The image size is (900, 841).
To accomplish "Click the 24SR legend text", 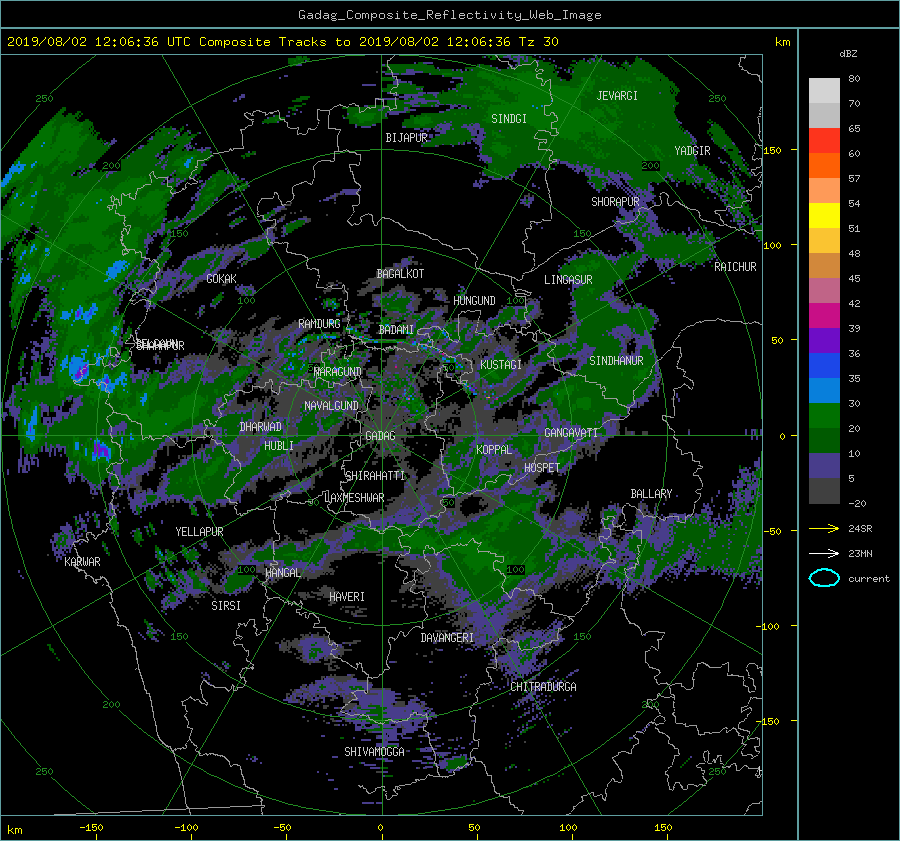I will (860, 528).
